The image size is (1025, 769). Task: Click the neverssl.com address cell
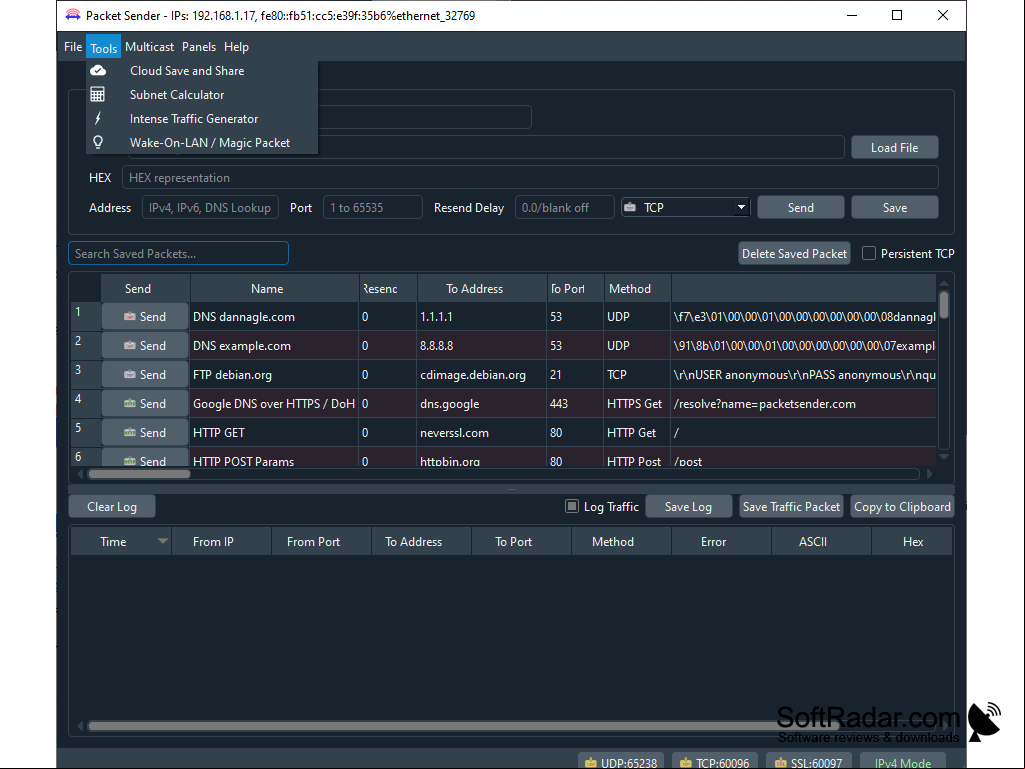coord(482,432)
